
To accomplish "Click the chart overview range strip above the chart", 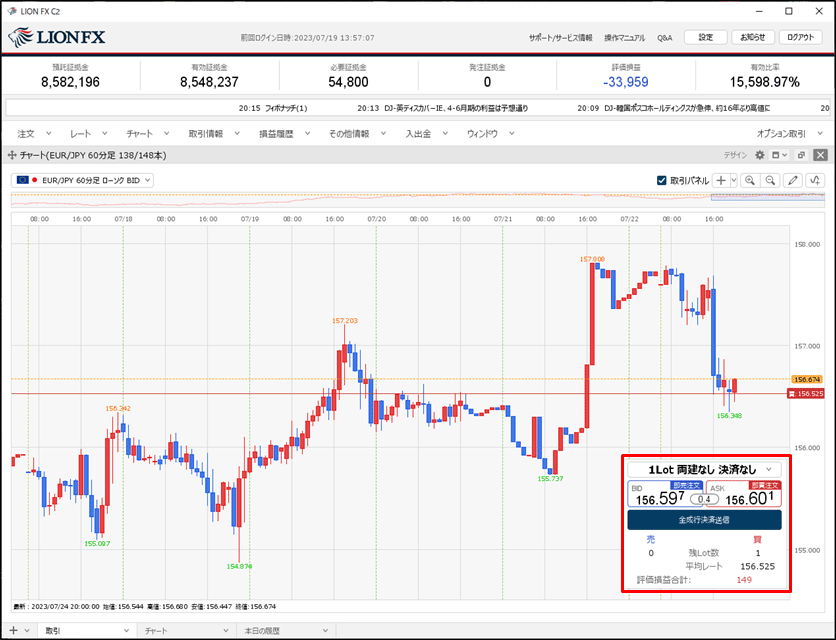I will click(418, 199).
